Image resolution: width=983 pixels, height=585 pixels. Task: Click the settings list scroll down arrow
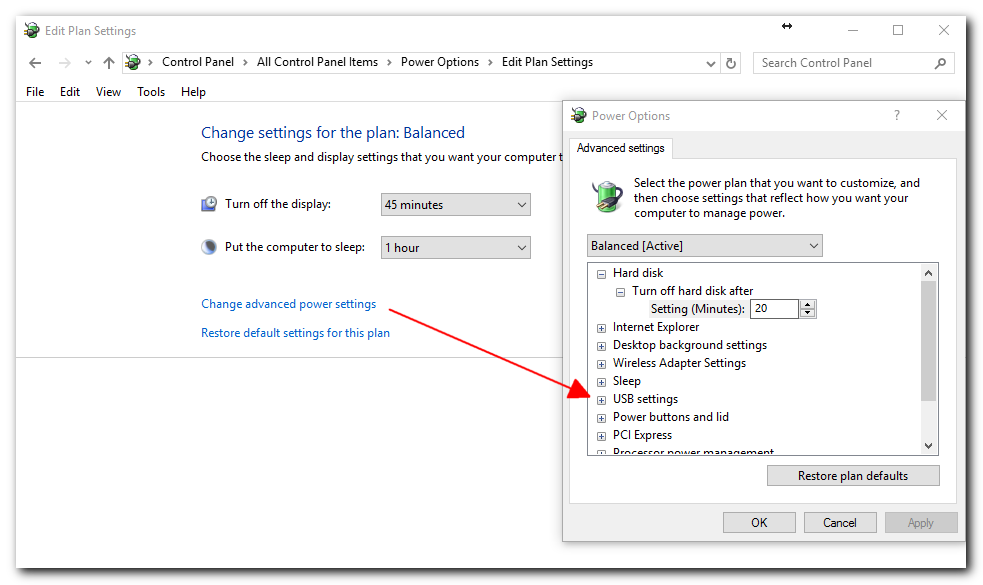pyautogui.click(x=928, y=446)
